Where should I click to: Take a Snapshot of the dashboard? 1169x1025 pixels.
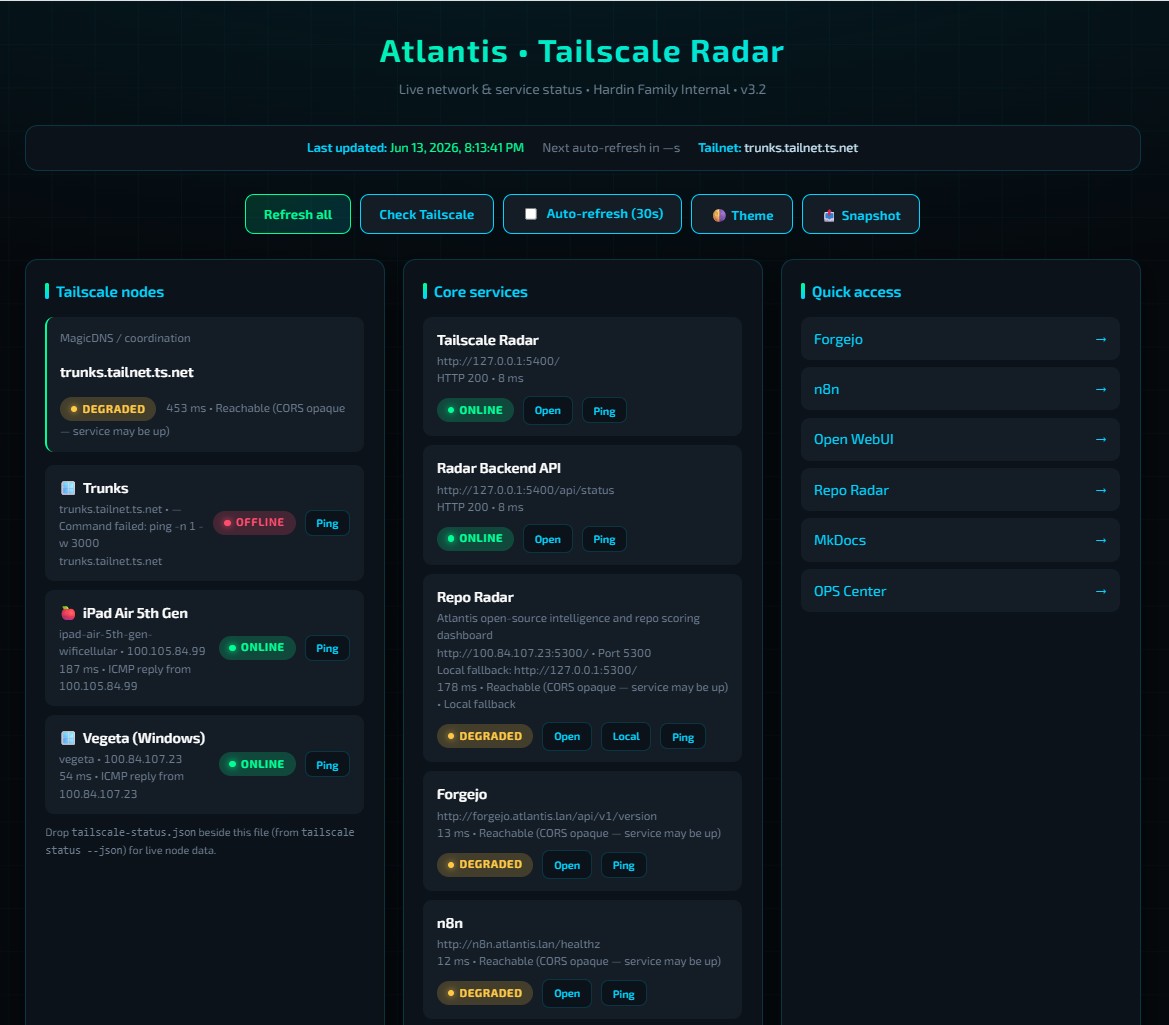(860, 215)
